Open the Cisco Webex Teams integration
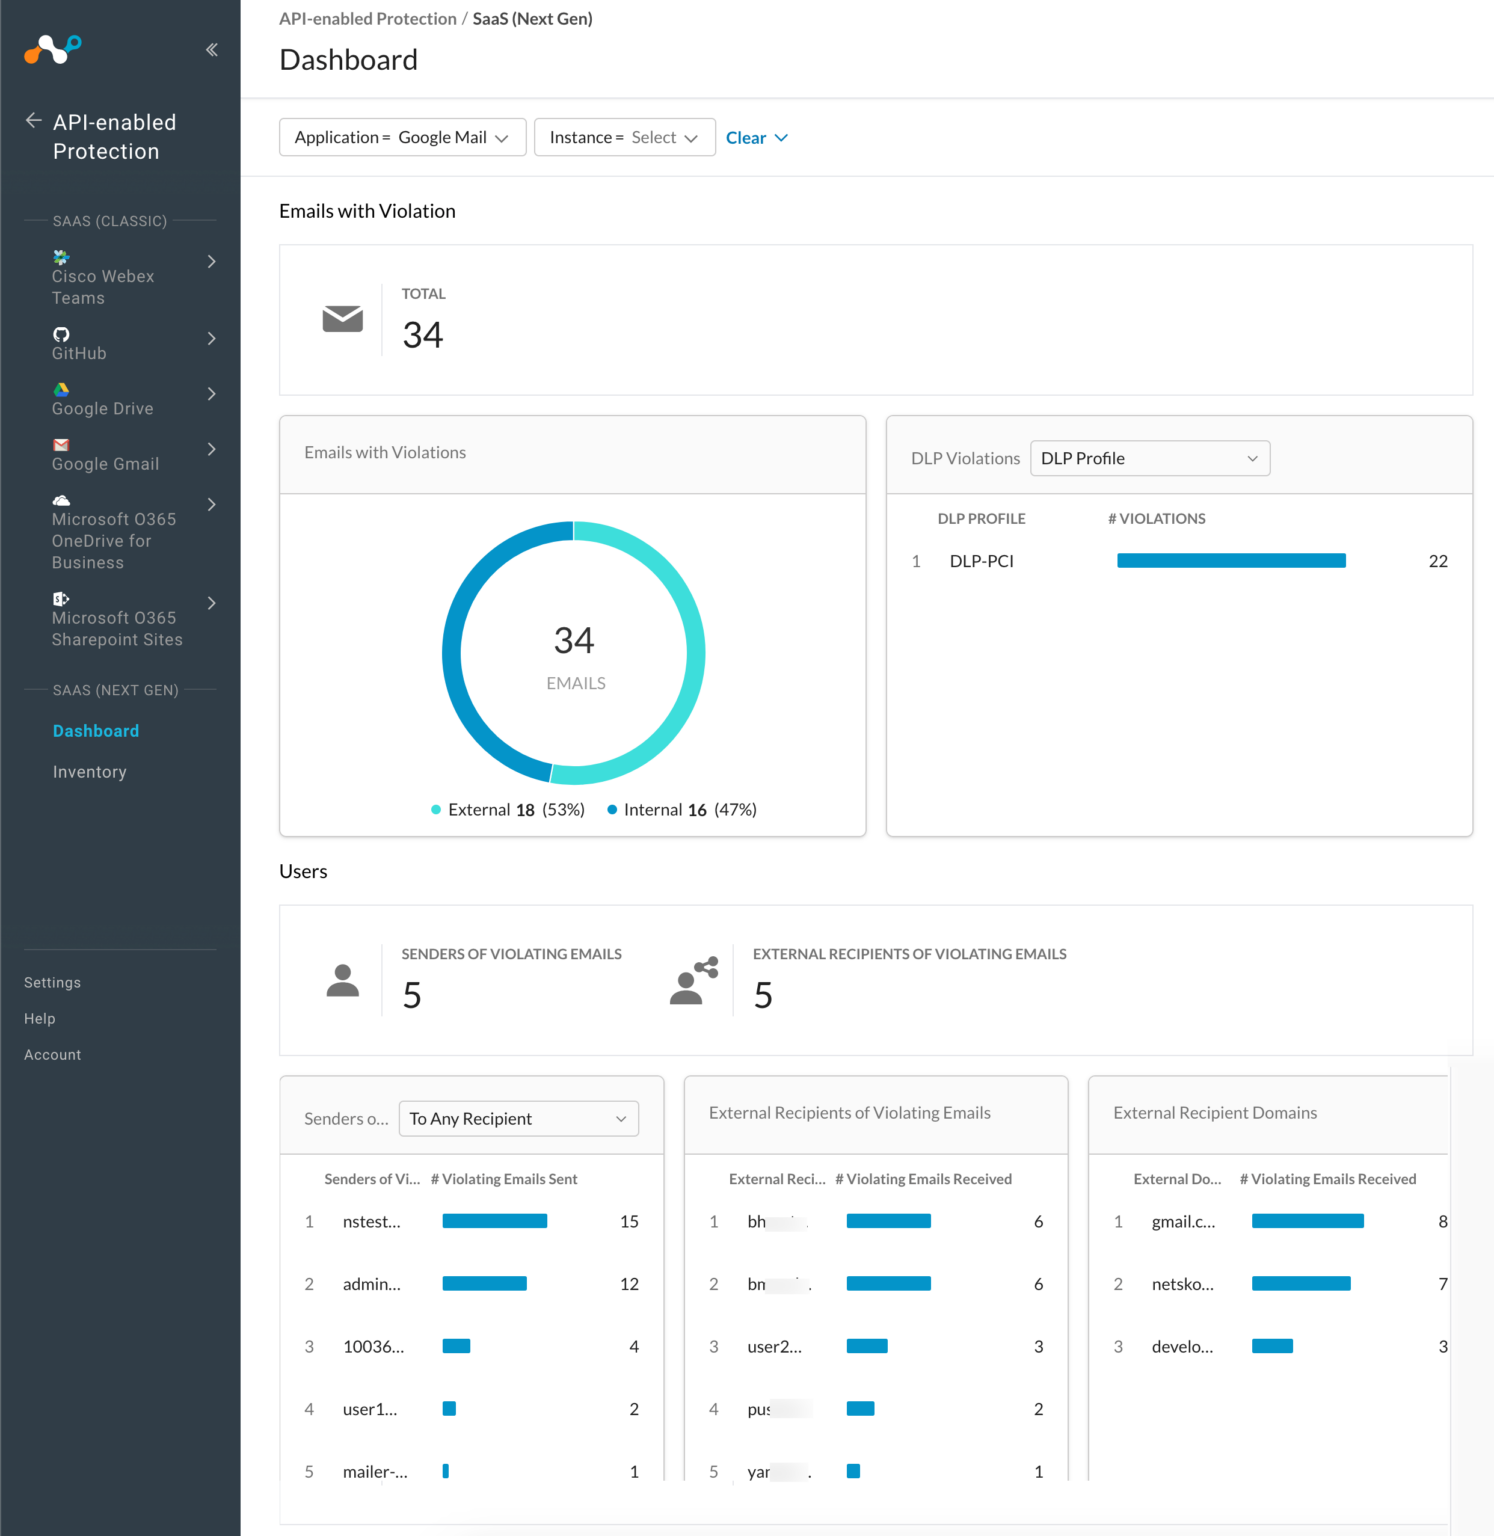 [x=103, y=276]
